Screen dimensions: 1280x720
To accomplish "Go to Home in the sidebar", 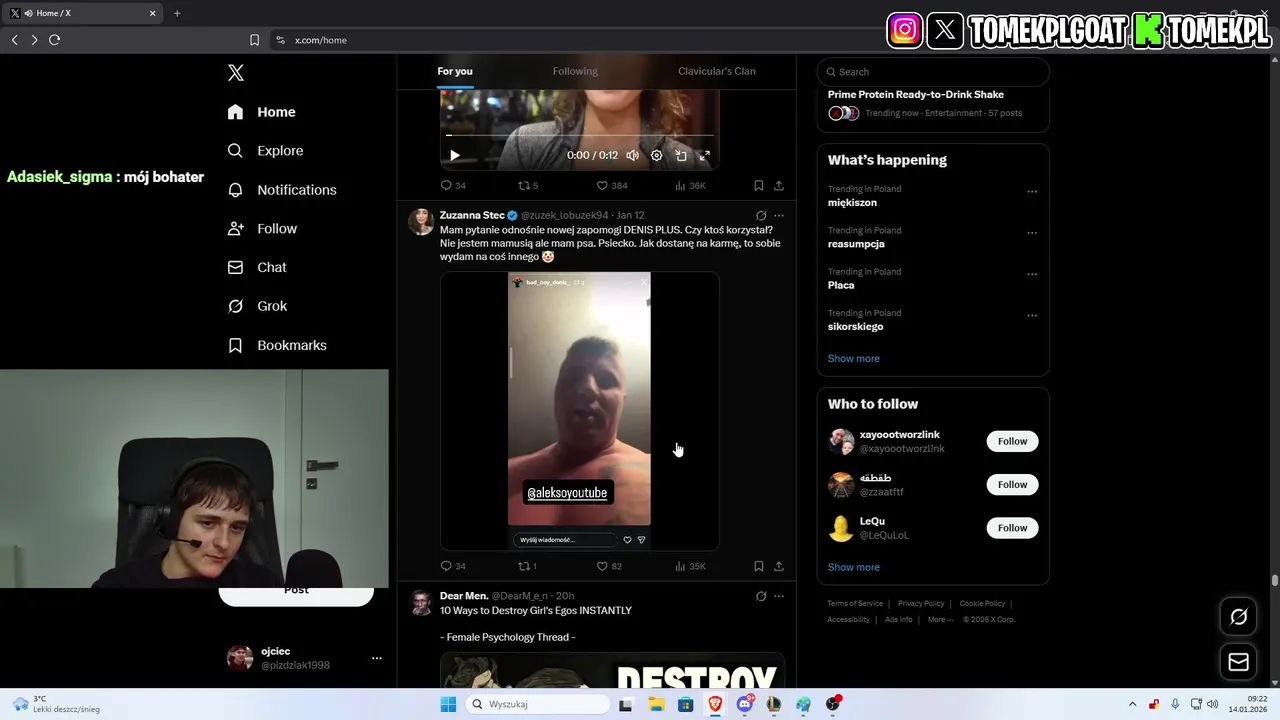I will pyautogui.click(x=262, y=112).
